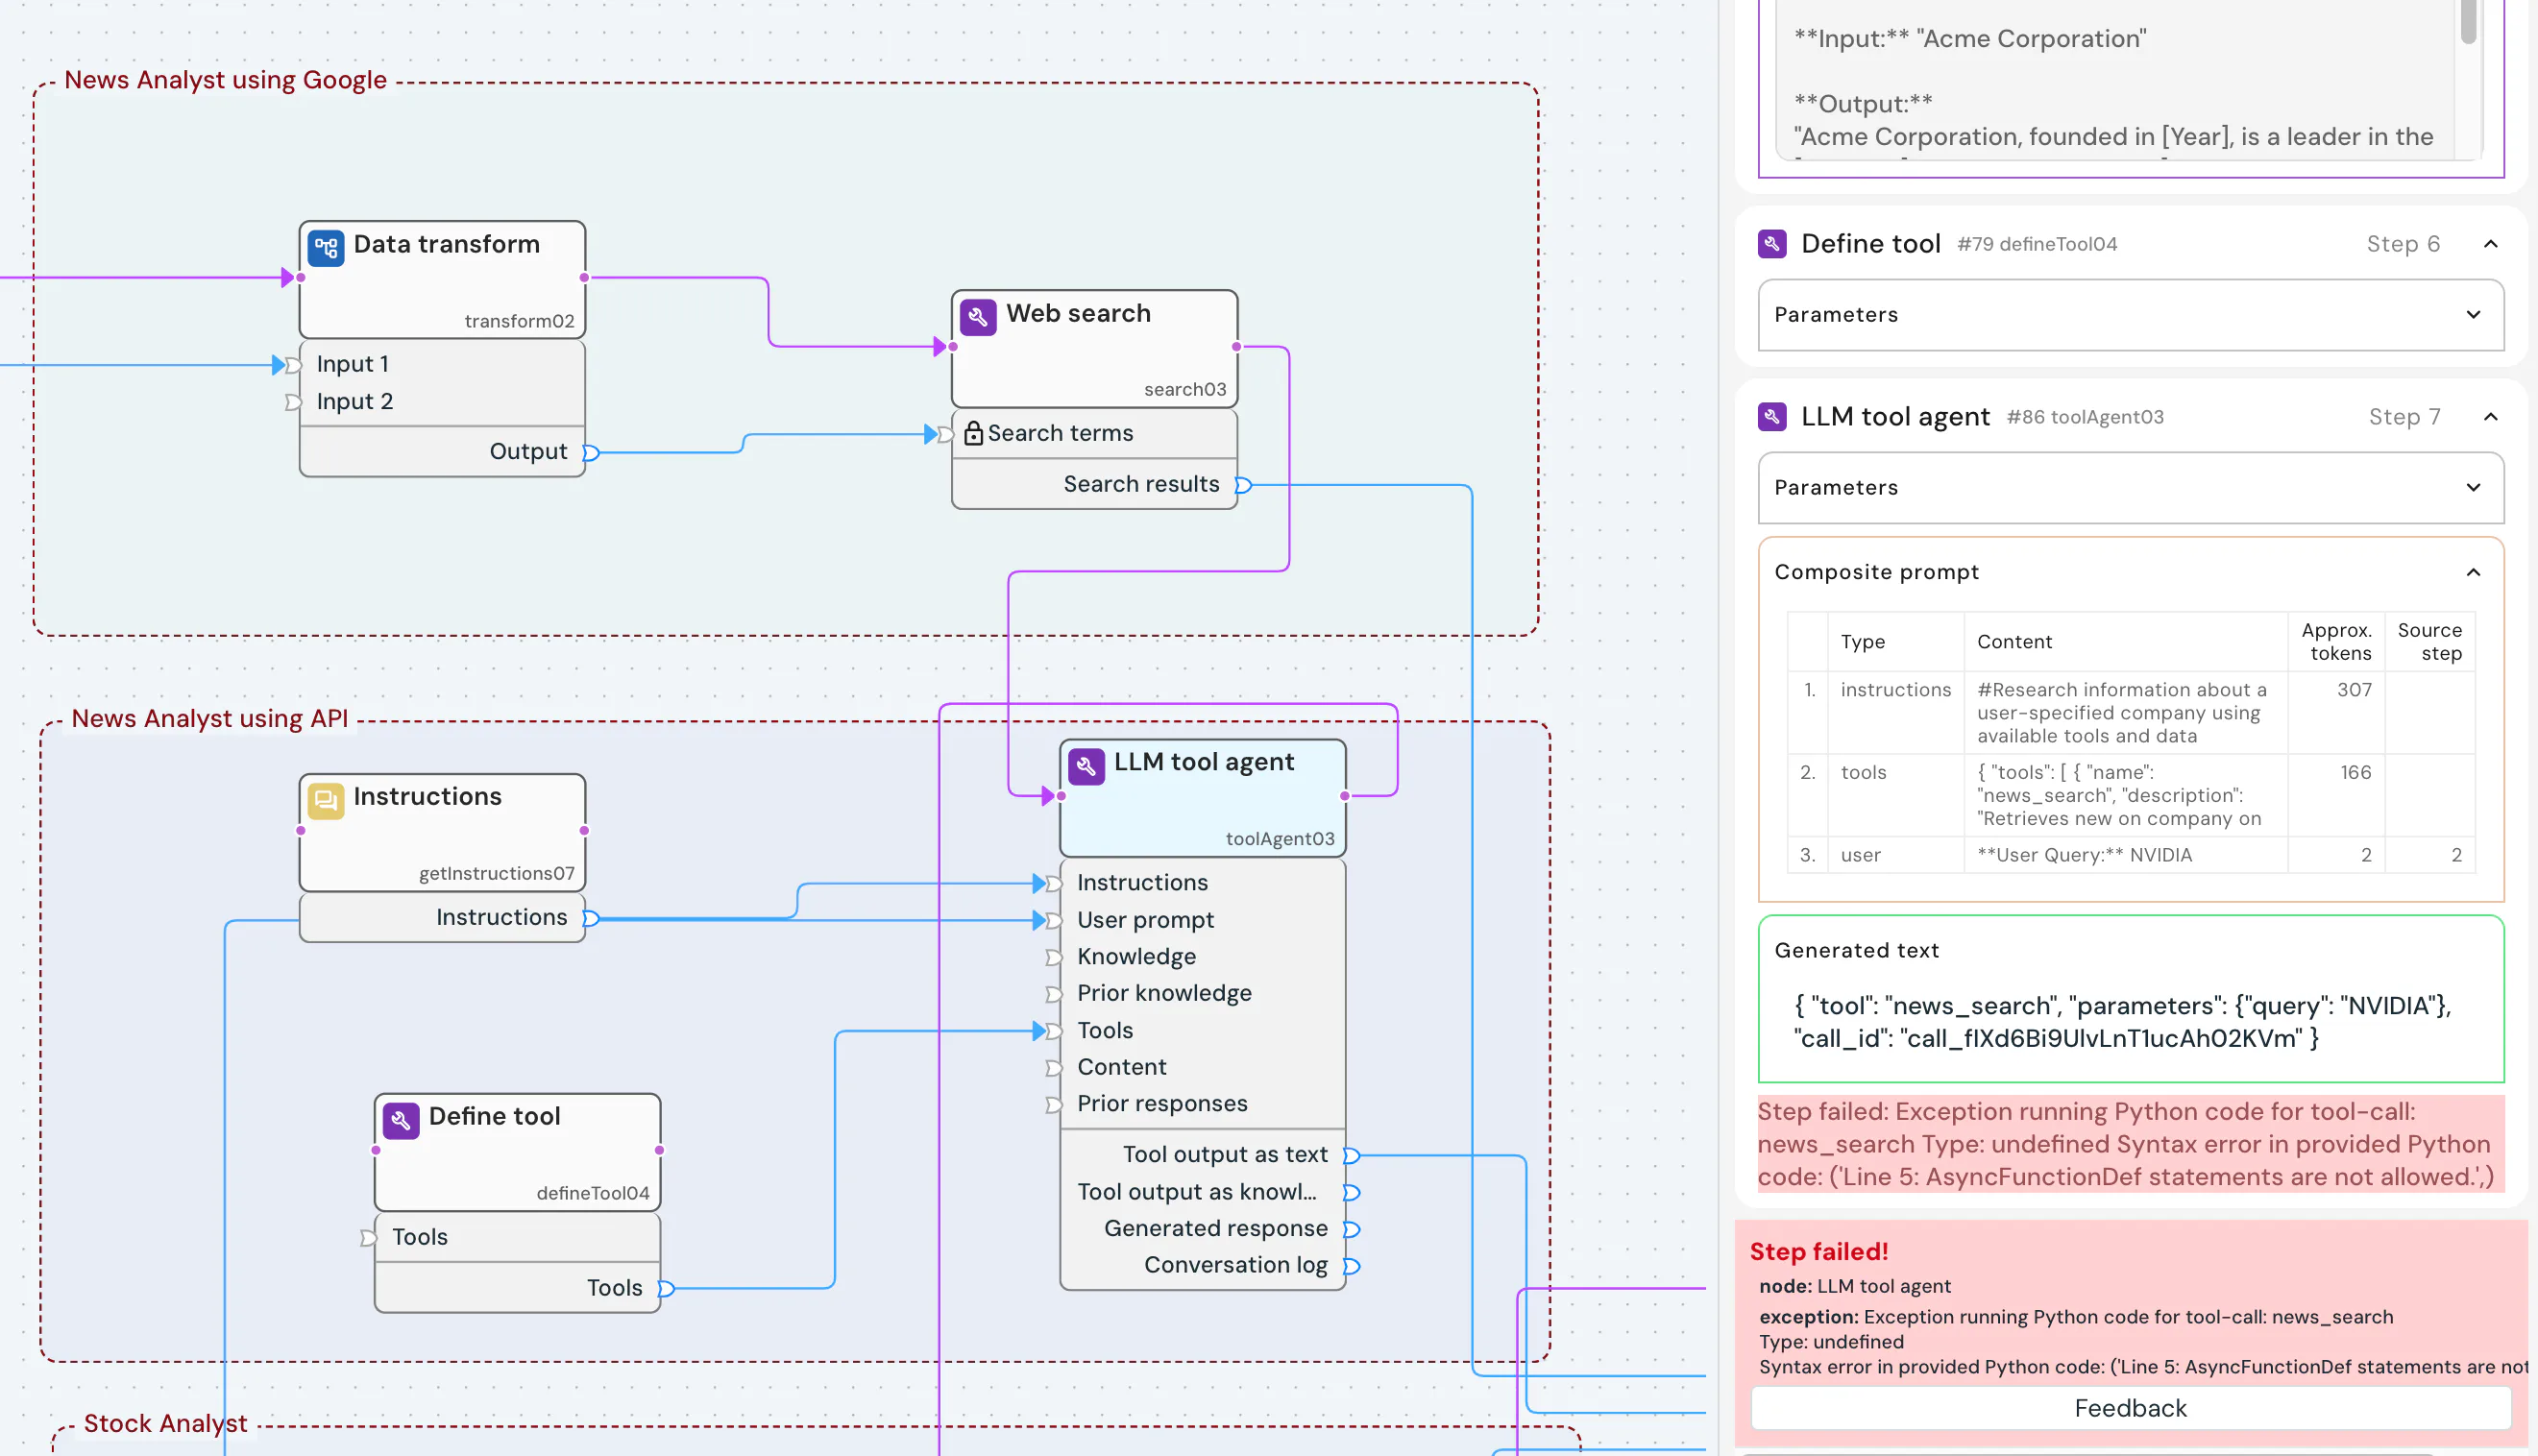
Task: Click the '#86 toolAgent03' identifier text
Action: point(2085,417)
